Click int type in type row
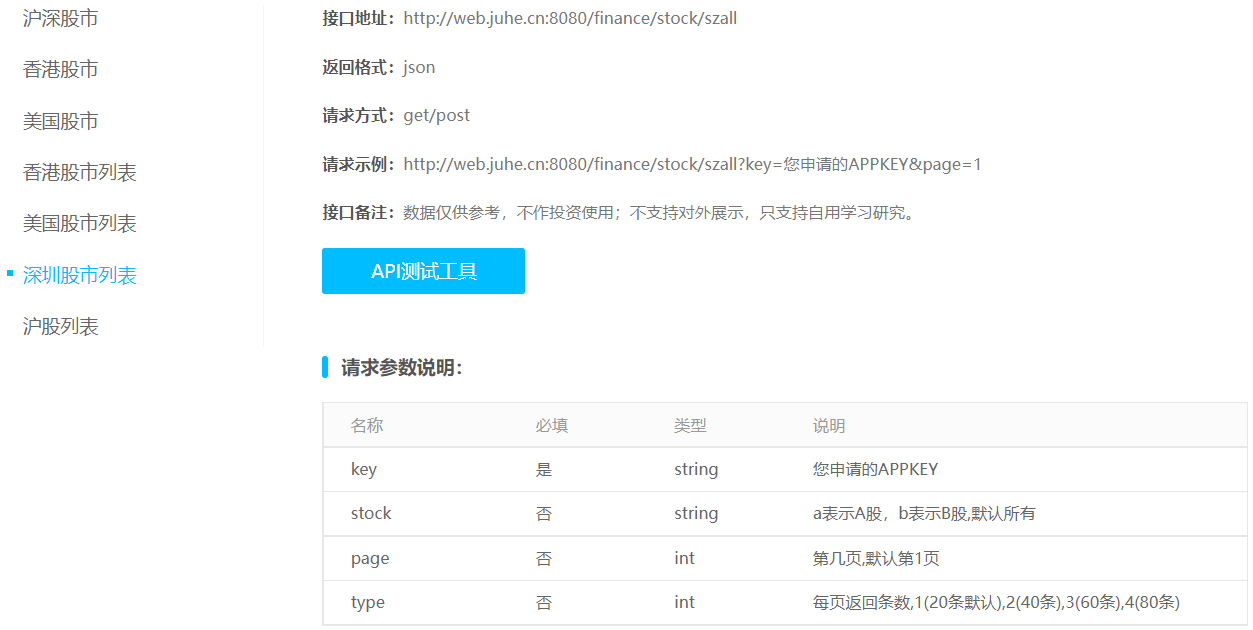This screenshot has height=630, width=1253. [684, 602]
